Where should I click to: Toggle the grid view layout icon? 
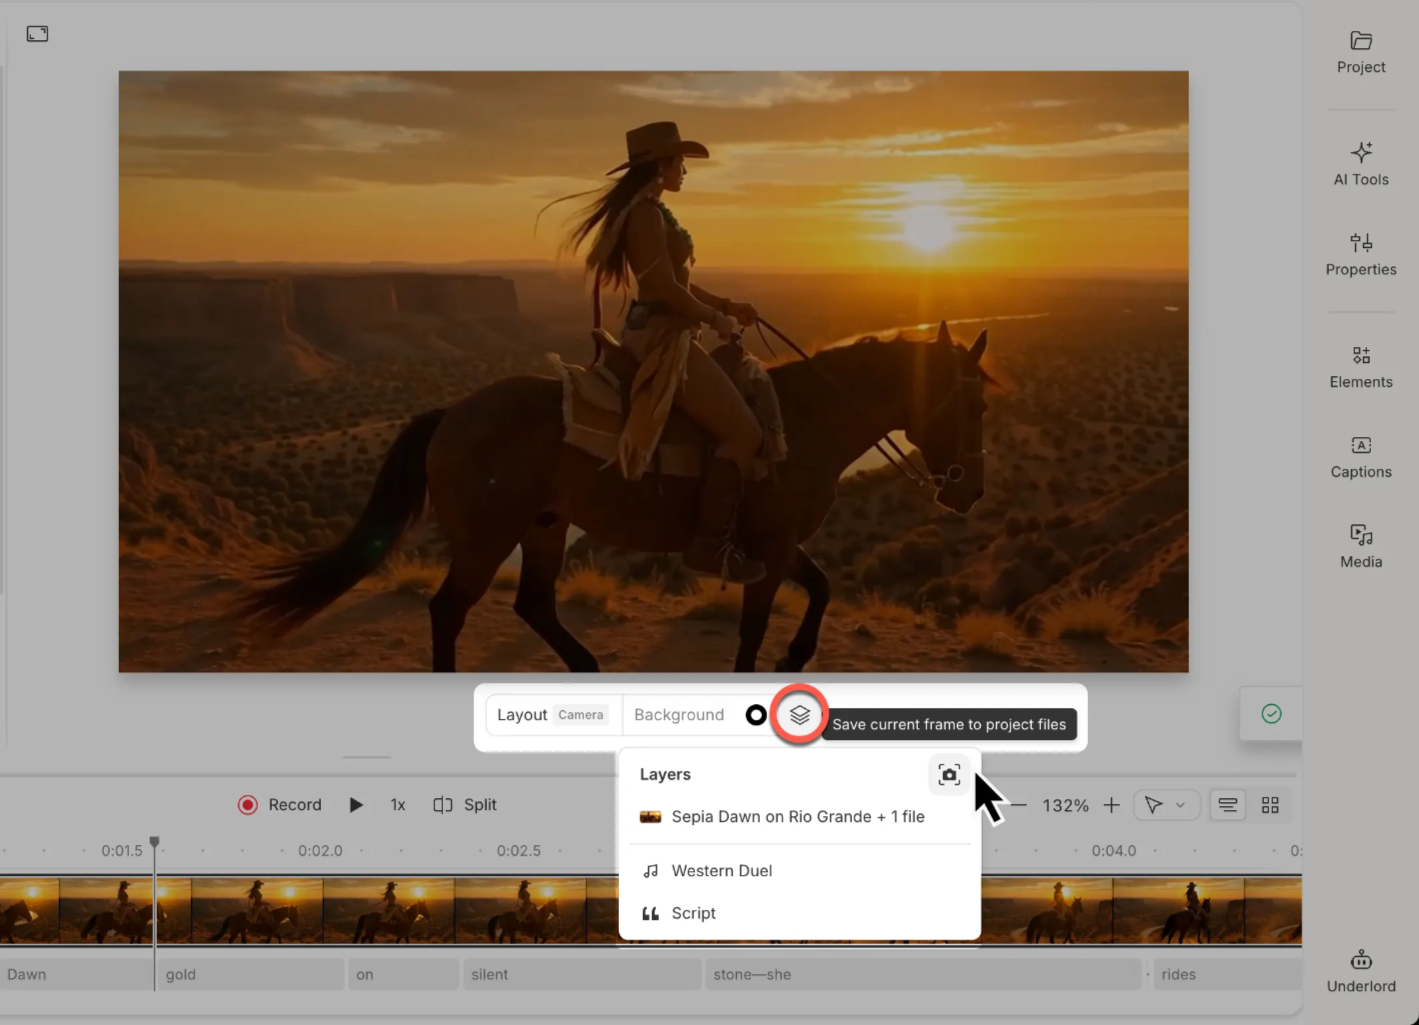pyautogui.click(x=1270, y=804)
